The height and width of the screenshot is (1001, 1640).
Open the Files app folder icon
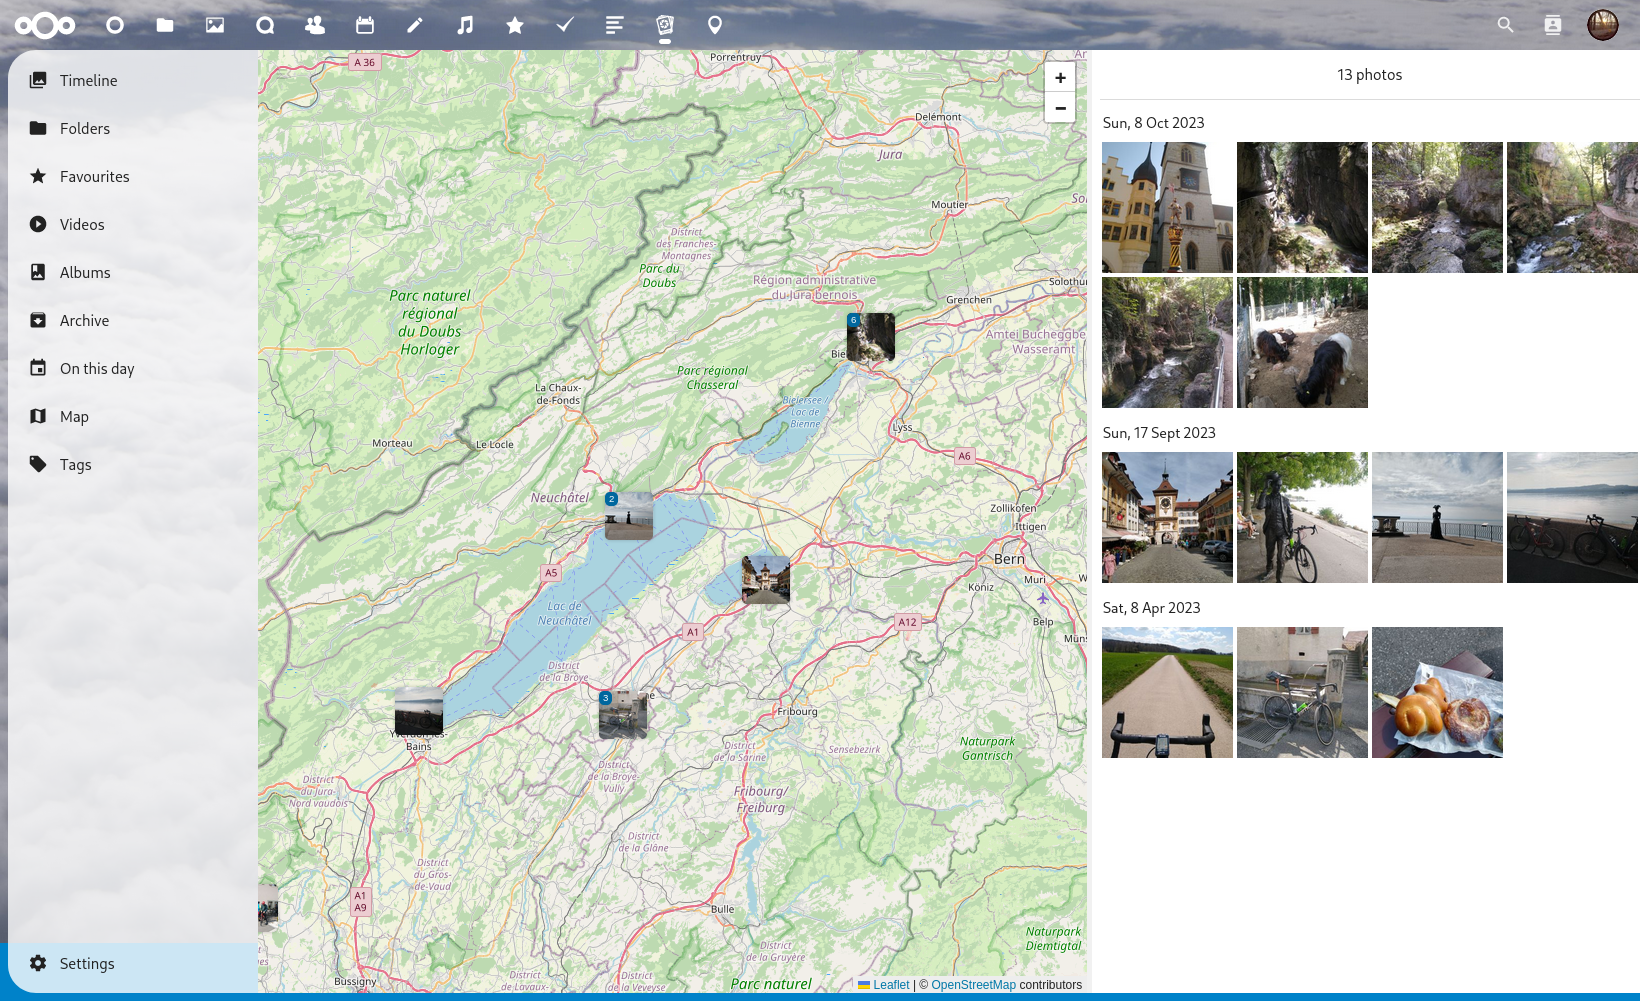(165, 25)
